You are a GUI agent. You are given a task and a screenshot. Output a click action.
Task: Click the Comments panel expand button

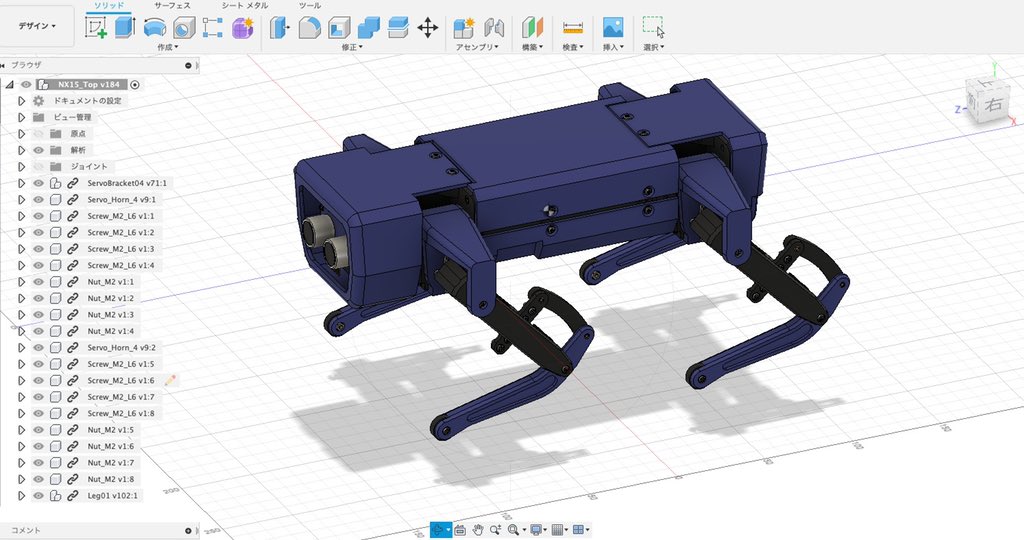(x=188, y=531)
